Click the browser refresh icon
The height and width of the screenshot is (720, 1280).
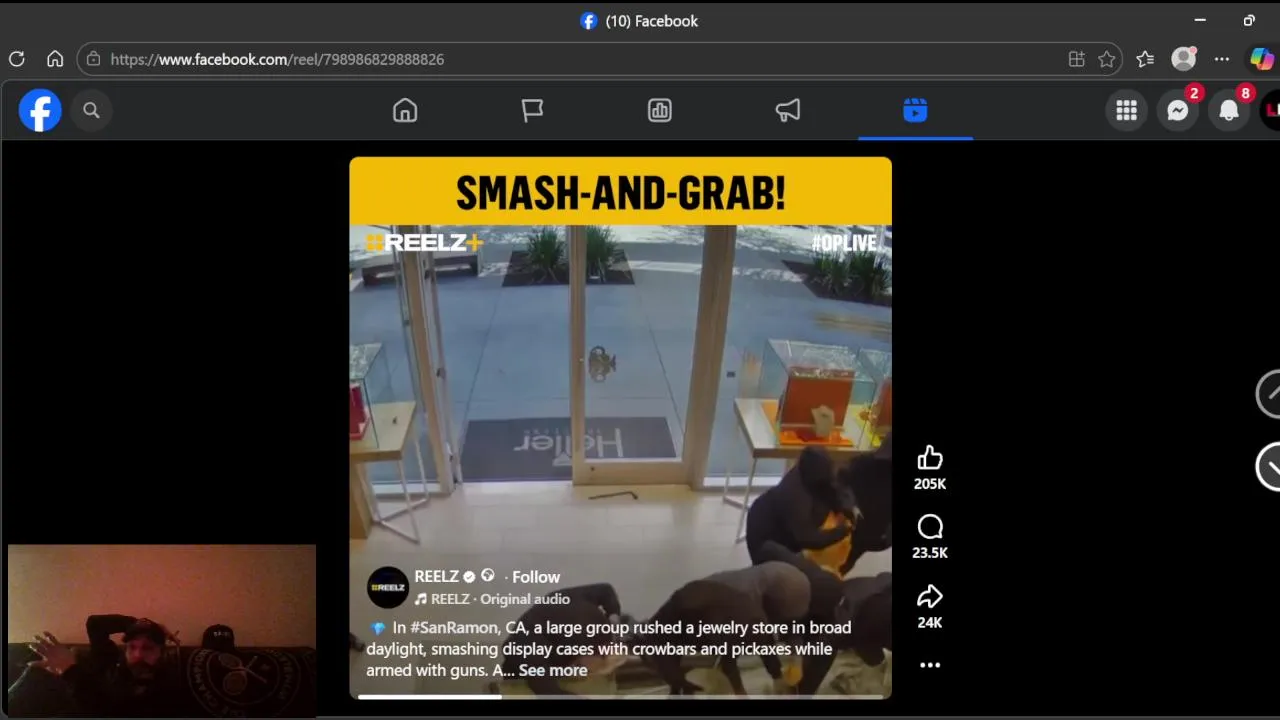pyautogui.click(x=16, y=59)
